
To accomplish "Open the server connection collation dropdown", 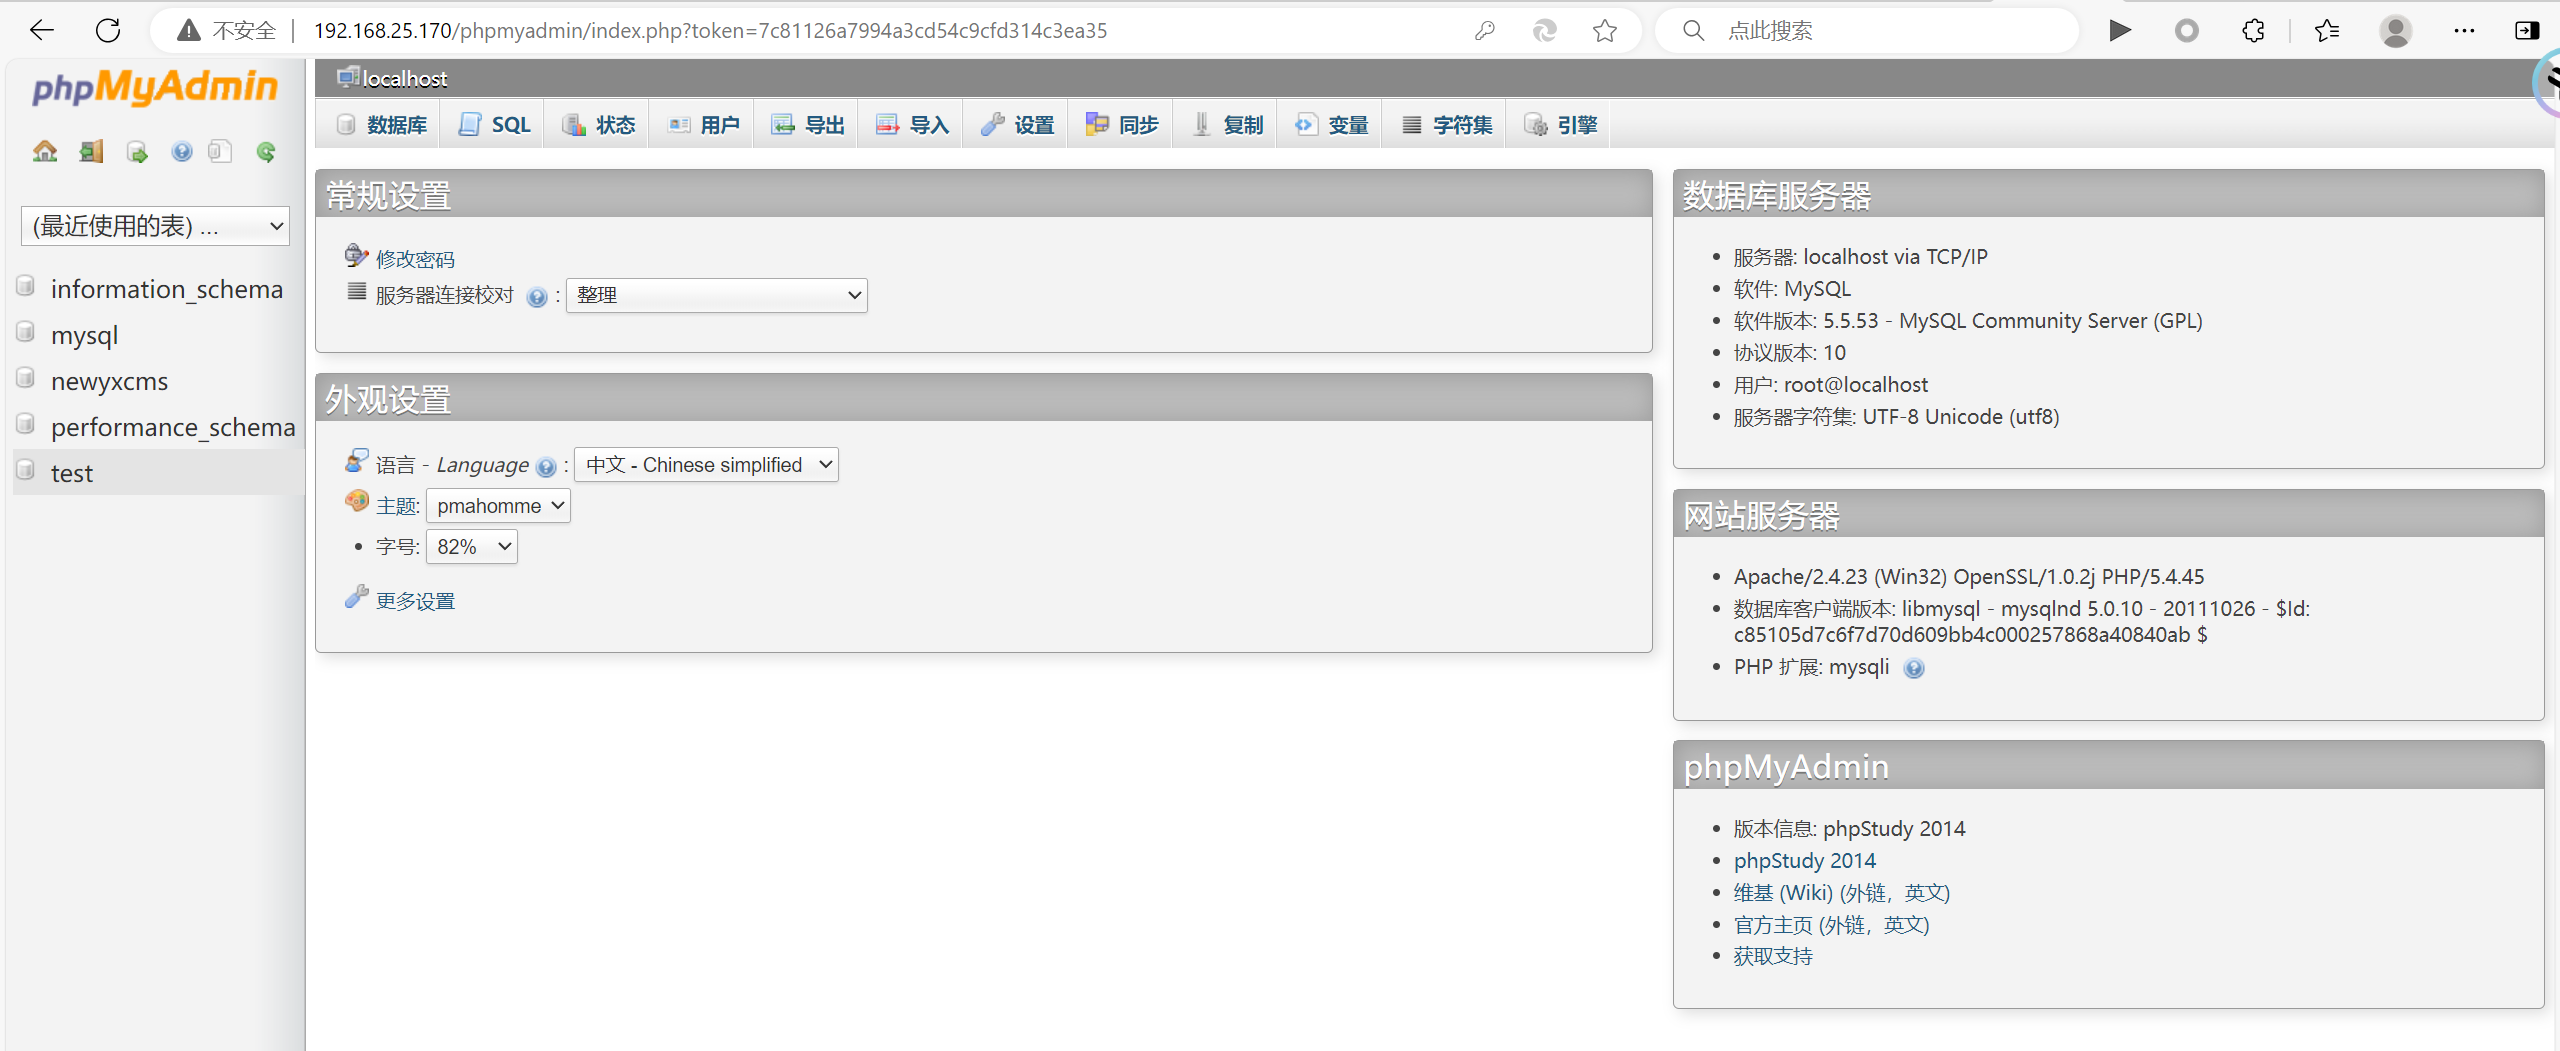I will (717, 295).
